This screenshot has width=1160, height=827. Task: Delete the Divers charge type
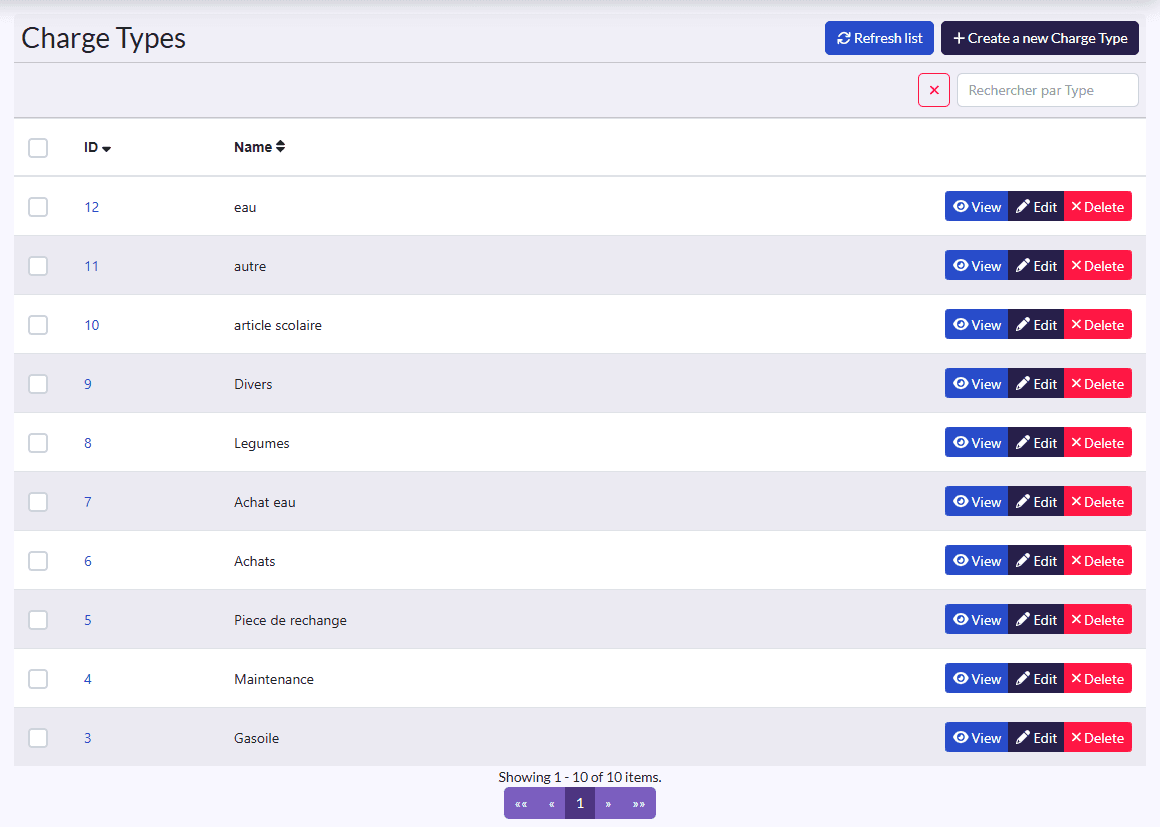pyautogui.click(x=1098, y=384)
